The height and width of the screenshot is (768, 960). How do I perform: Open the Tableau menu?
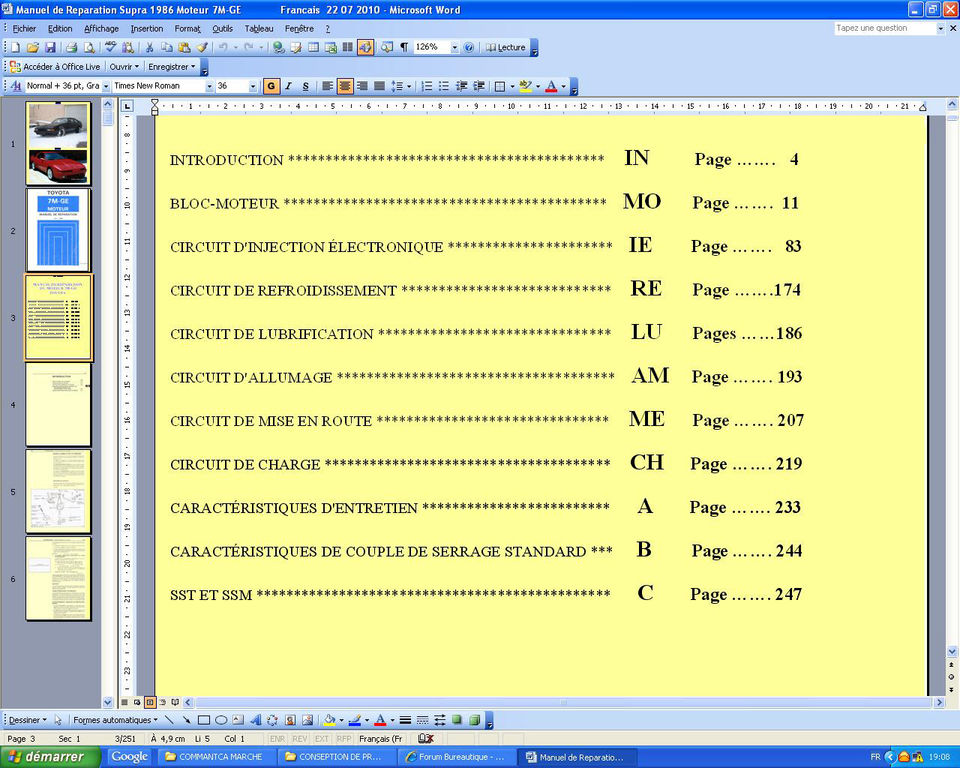click(x=259, y=28)
